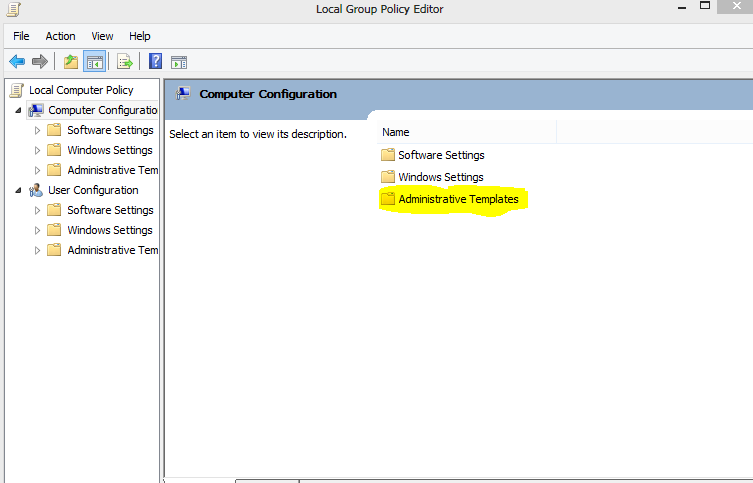Expand Windows Settings under User Configuration
This screenshot has height=483, width=753.
coord(37,230)
